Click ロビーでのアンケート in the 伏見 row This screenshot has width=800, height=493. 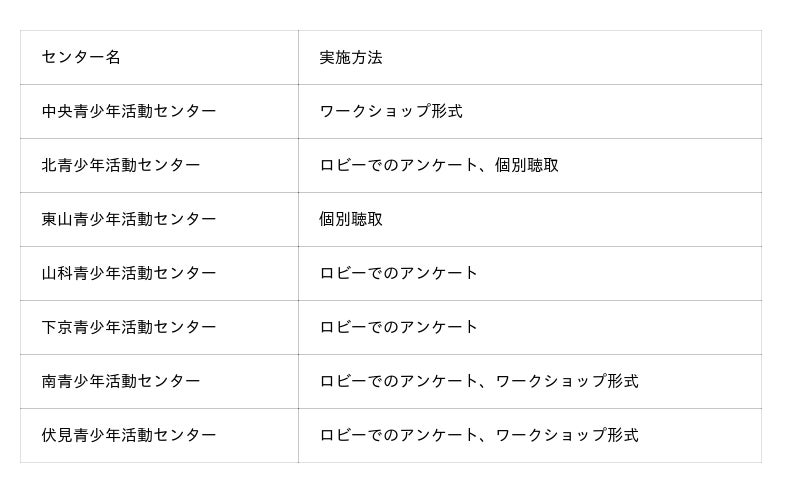coord(399,435)
